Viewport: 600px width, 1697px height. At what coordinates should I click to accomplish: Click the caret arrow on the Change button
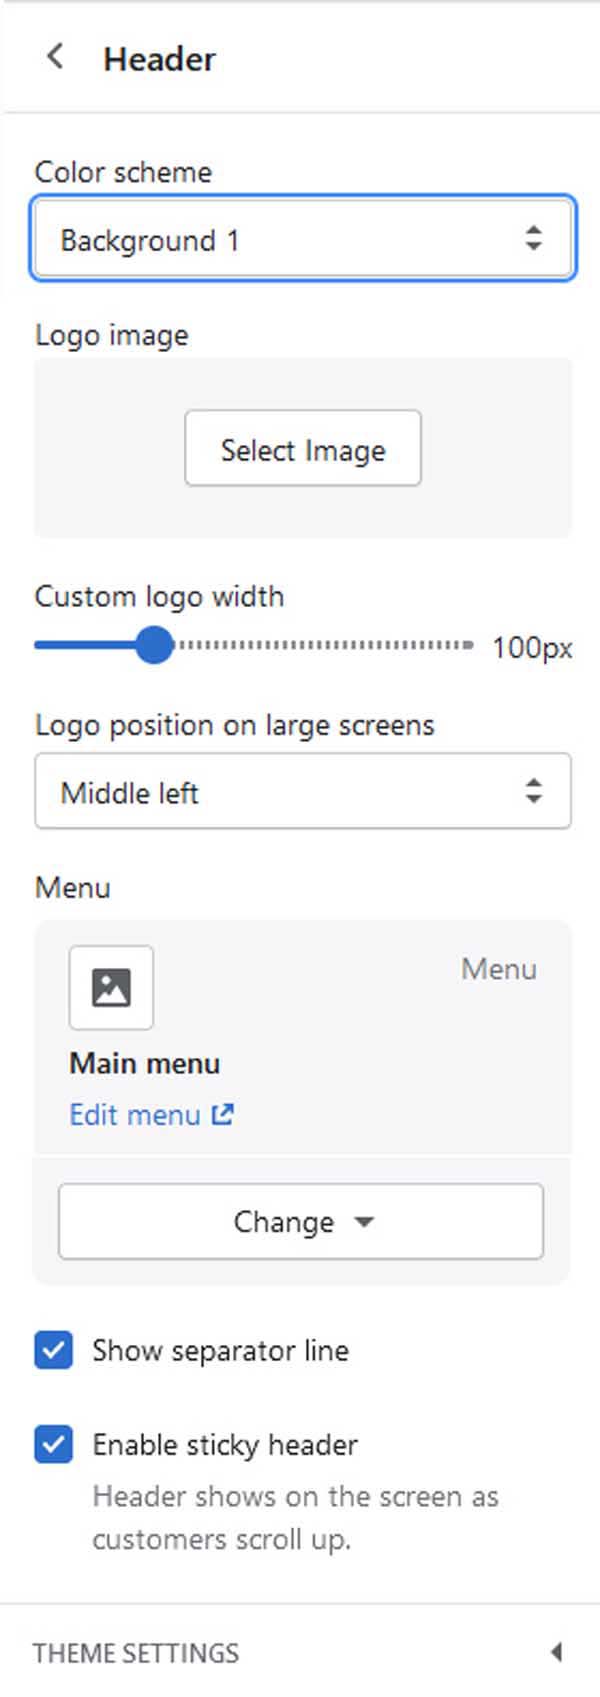tap(364, 1222)
